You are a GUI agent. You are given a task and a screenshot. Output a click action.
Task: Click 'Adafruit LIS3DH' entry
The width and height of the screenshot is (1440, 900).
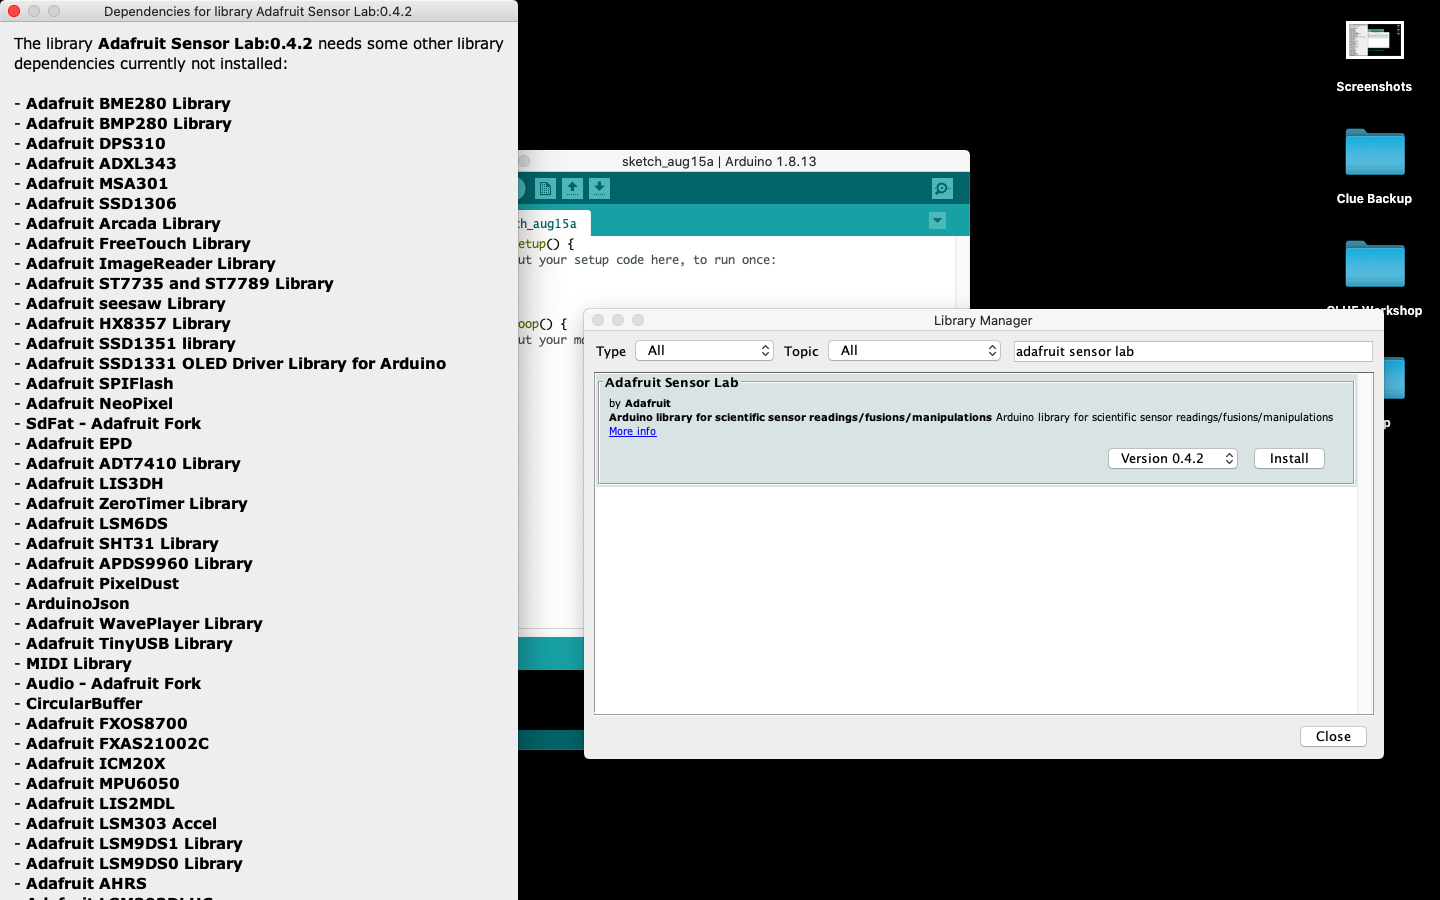pyautogui.click(x=95, y=483)
